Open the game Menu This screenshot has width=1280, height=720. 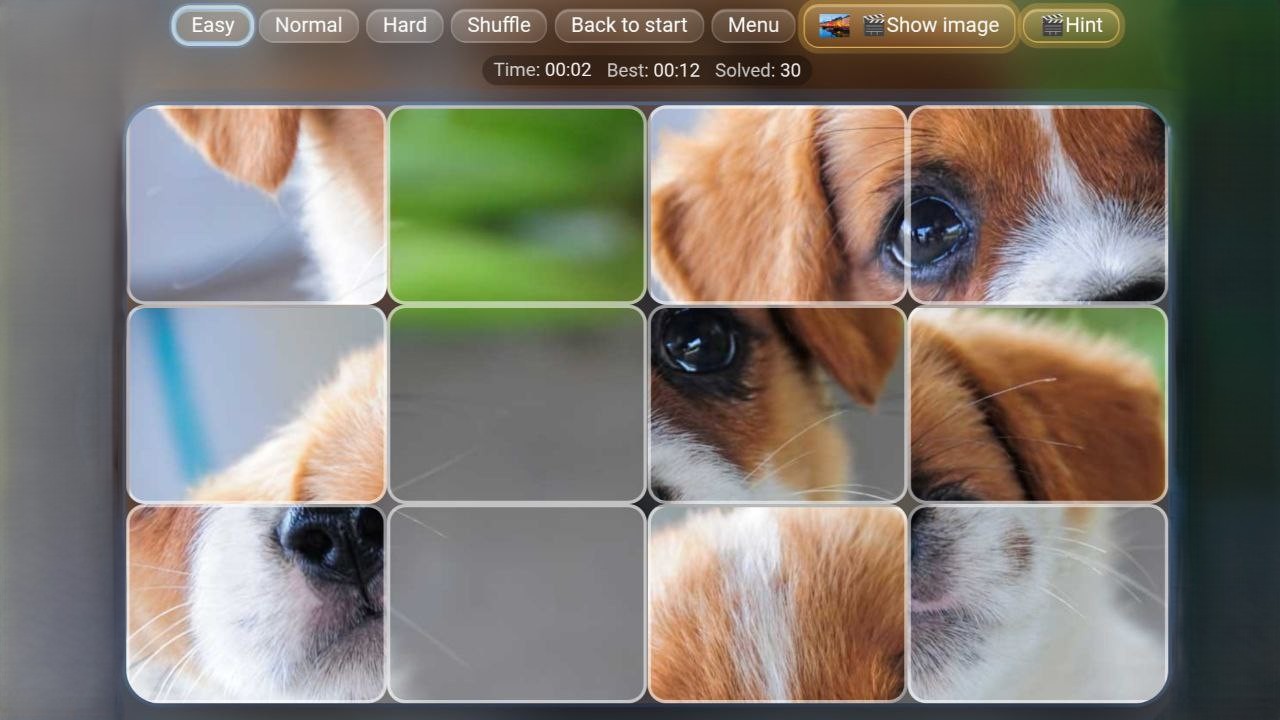click(x=753, y=25)
